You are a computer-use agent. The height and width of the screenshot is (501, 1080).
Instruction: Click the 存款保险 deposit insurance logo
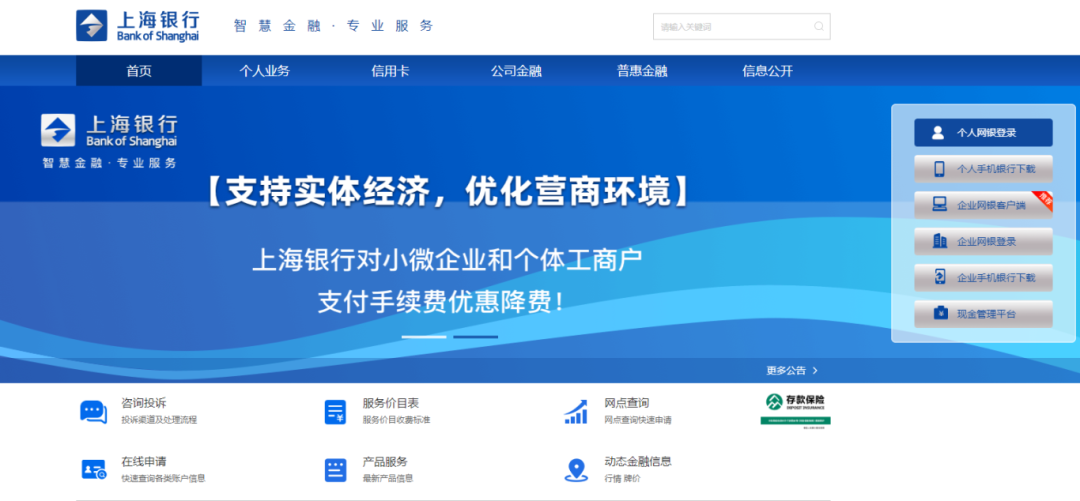click(796, 411)
